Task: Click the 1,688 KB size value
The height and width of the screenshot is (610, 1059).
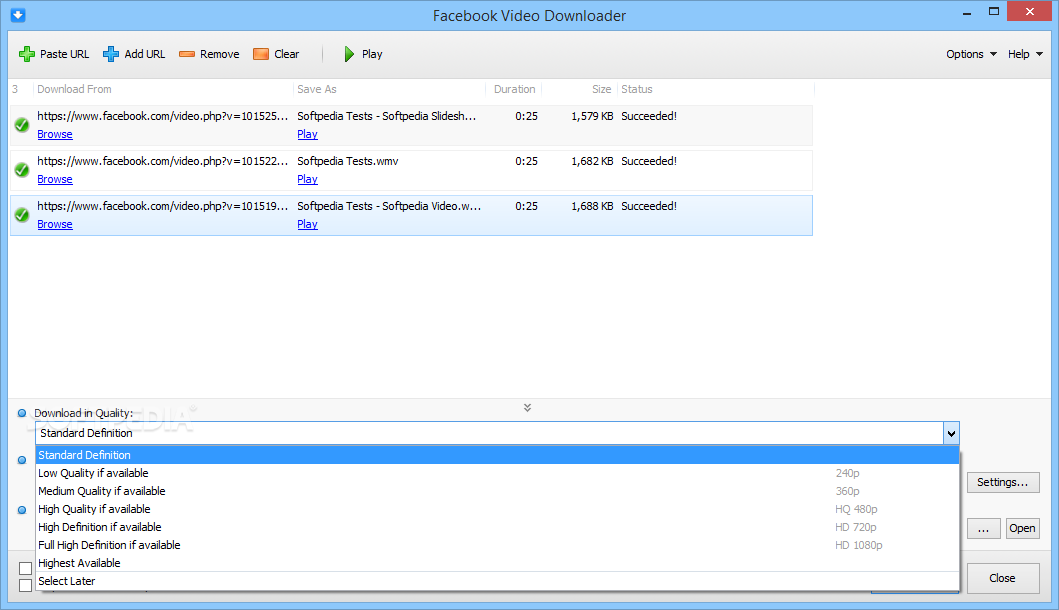Action: [x=592, y=206]
